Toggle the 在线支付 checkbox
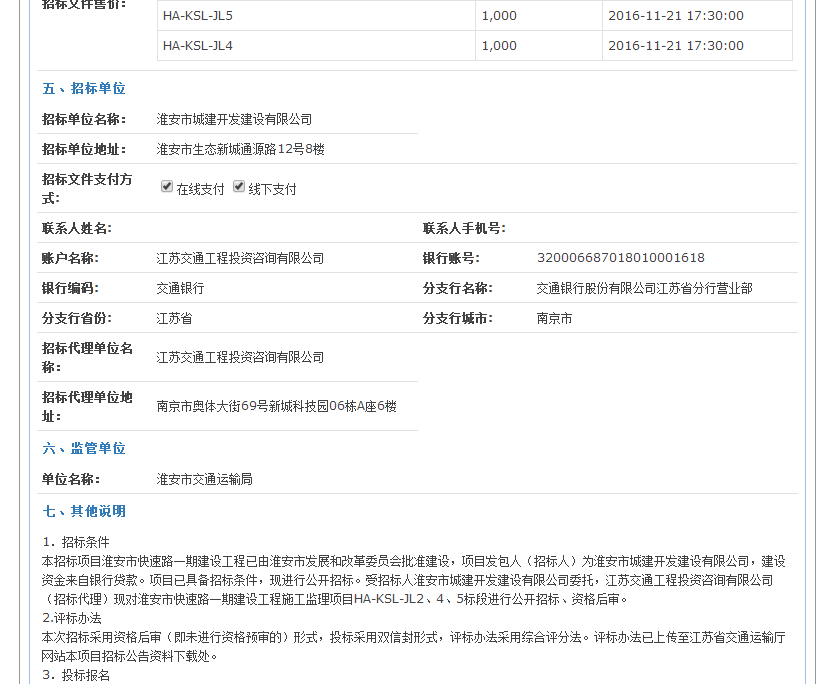835x684 pixels. coord(167,186)
